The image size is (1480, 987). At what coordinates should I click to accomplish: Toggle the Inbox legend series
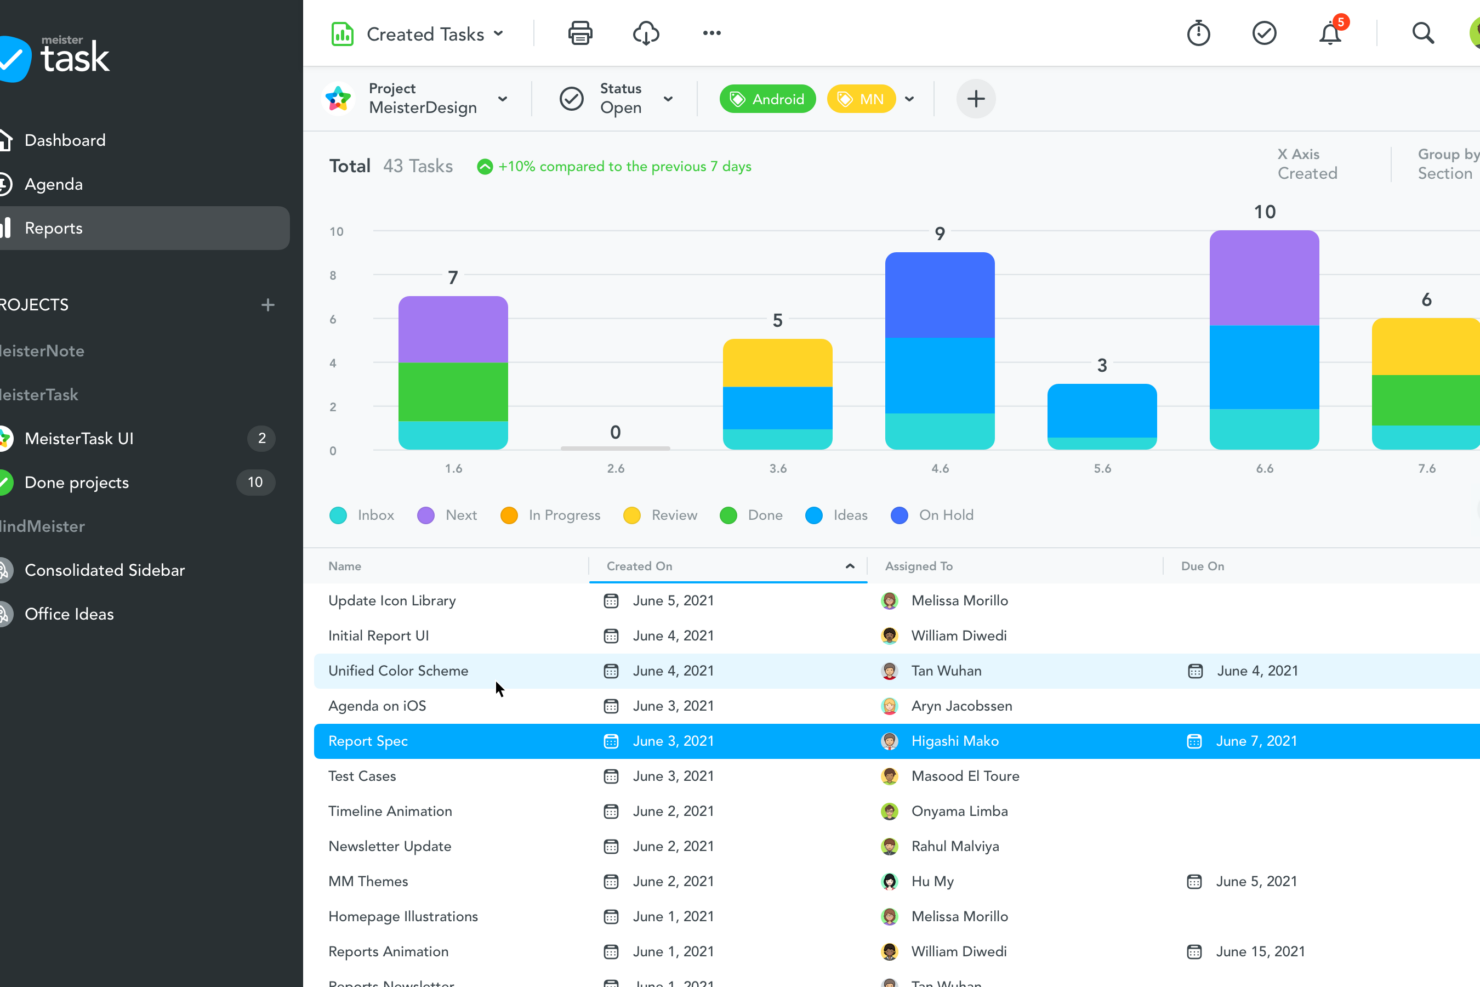tap(362, 515)
